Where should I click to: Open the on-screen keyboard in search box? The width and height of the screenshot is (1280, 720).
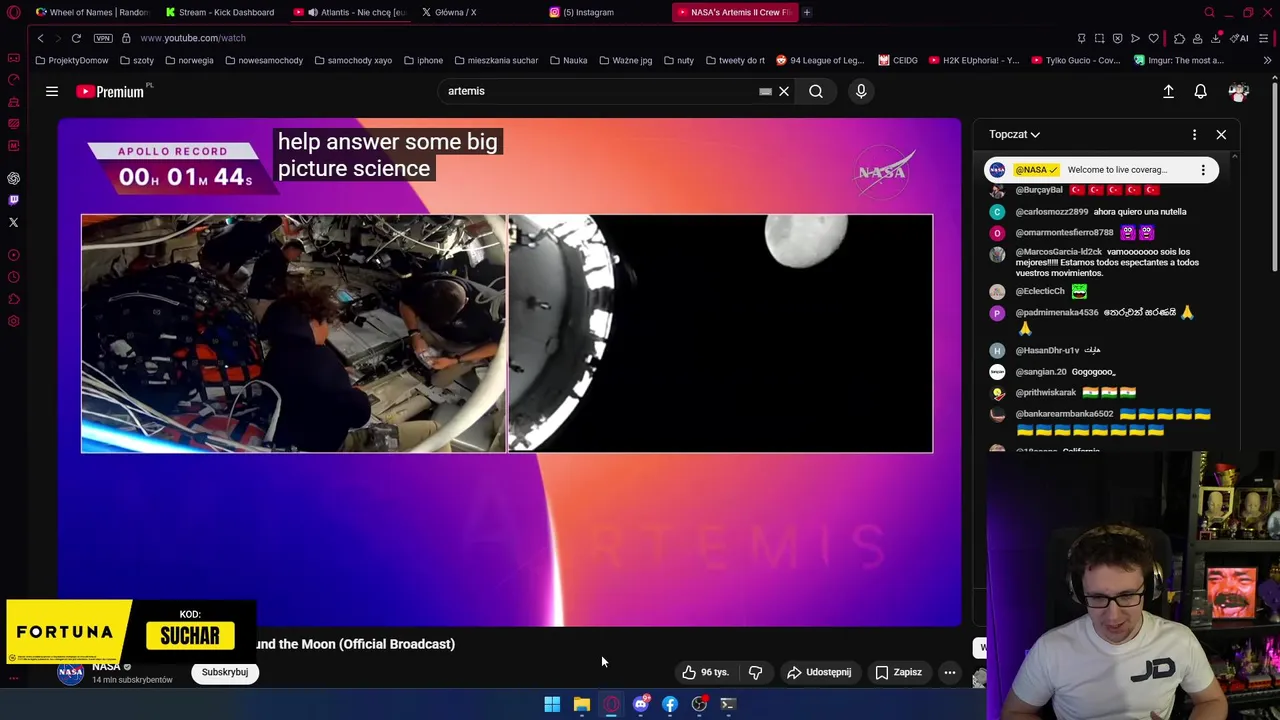(765, 91)
